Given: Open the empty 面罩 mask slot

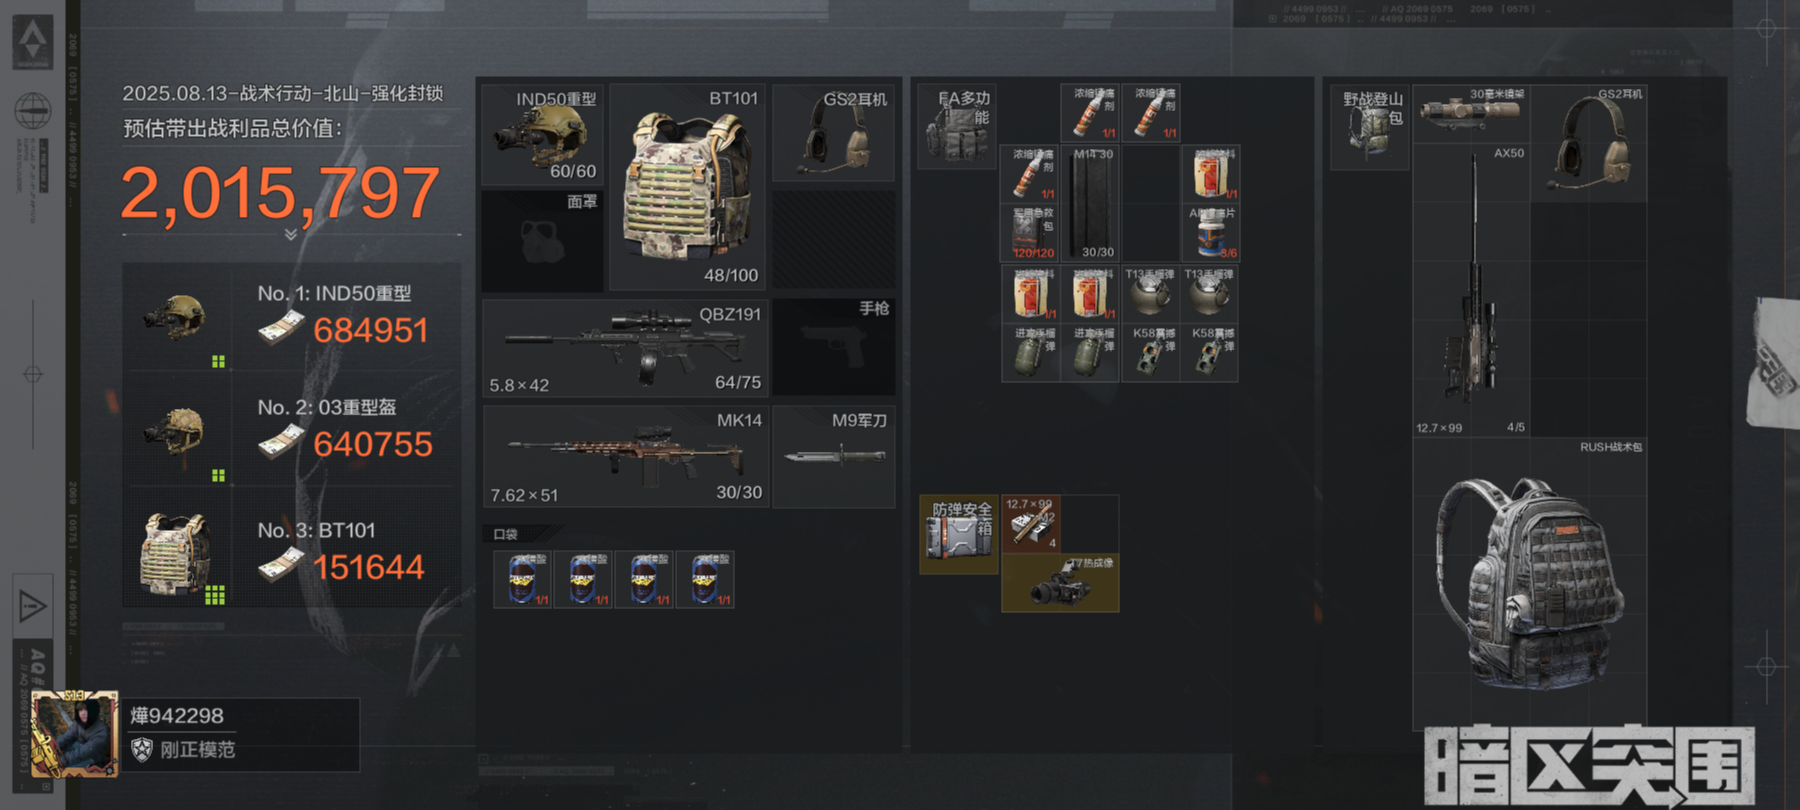Looking at the screenshot, I should click(542, 240).
